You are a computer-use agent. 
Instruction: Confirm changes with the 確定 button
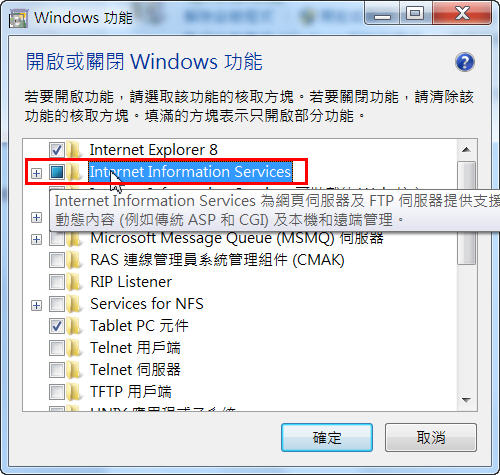tap(327, 438)
